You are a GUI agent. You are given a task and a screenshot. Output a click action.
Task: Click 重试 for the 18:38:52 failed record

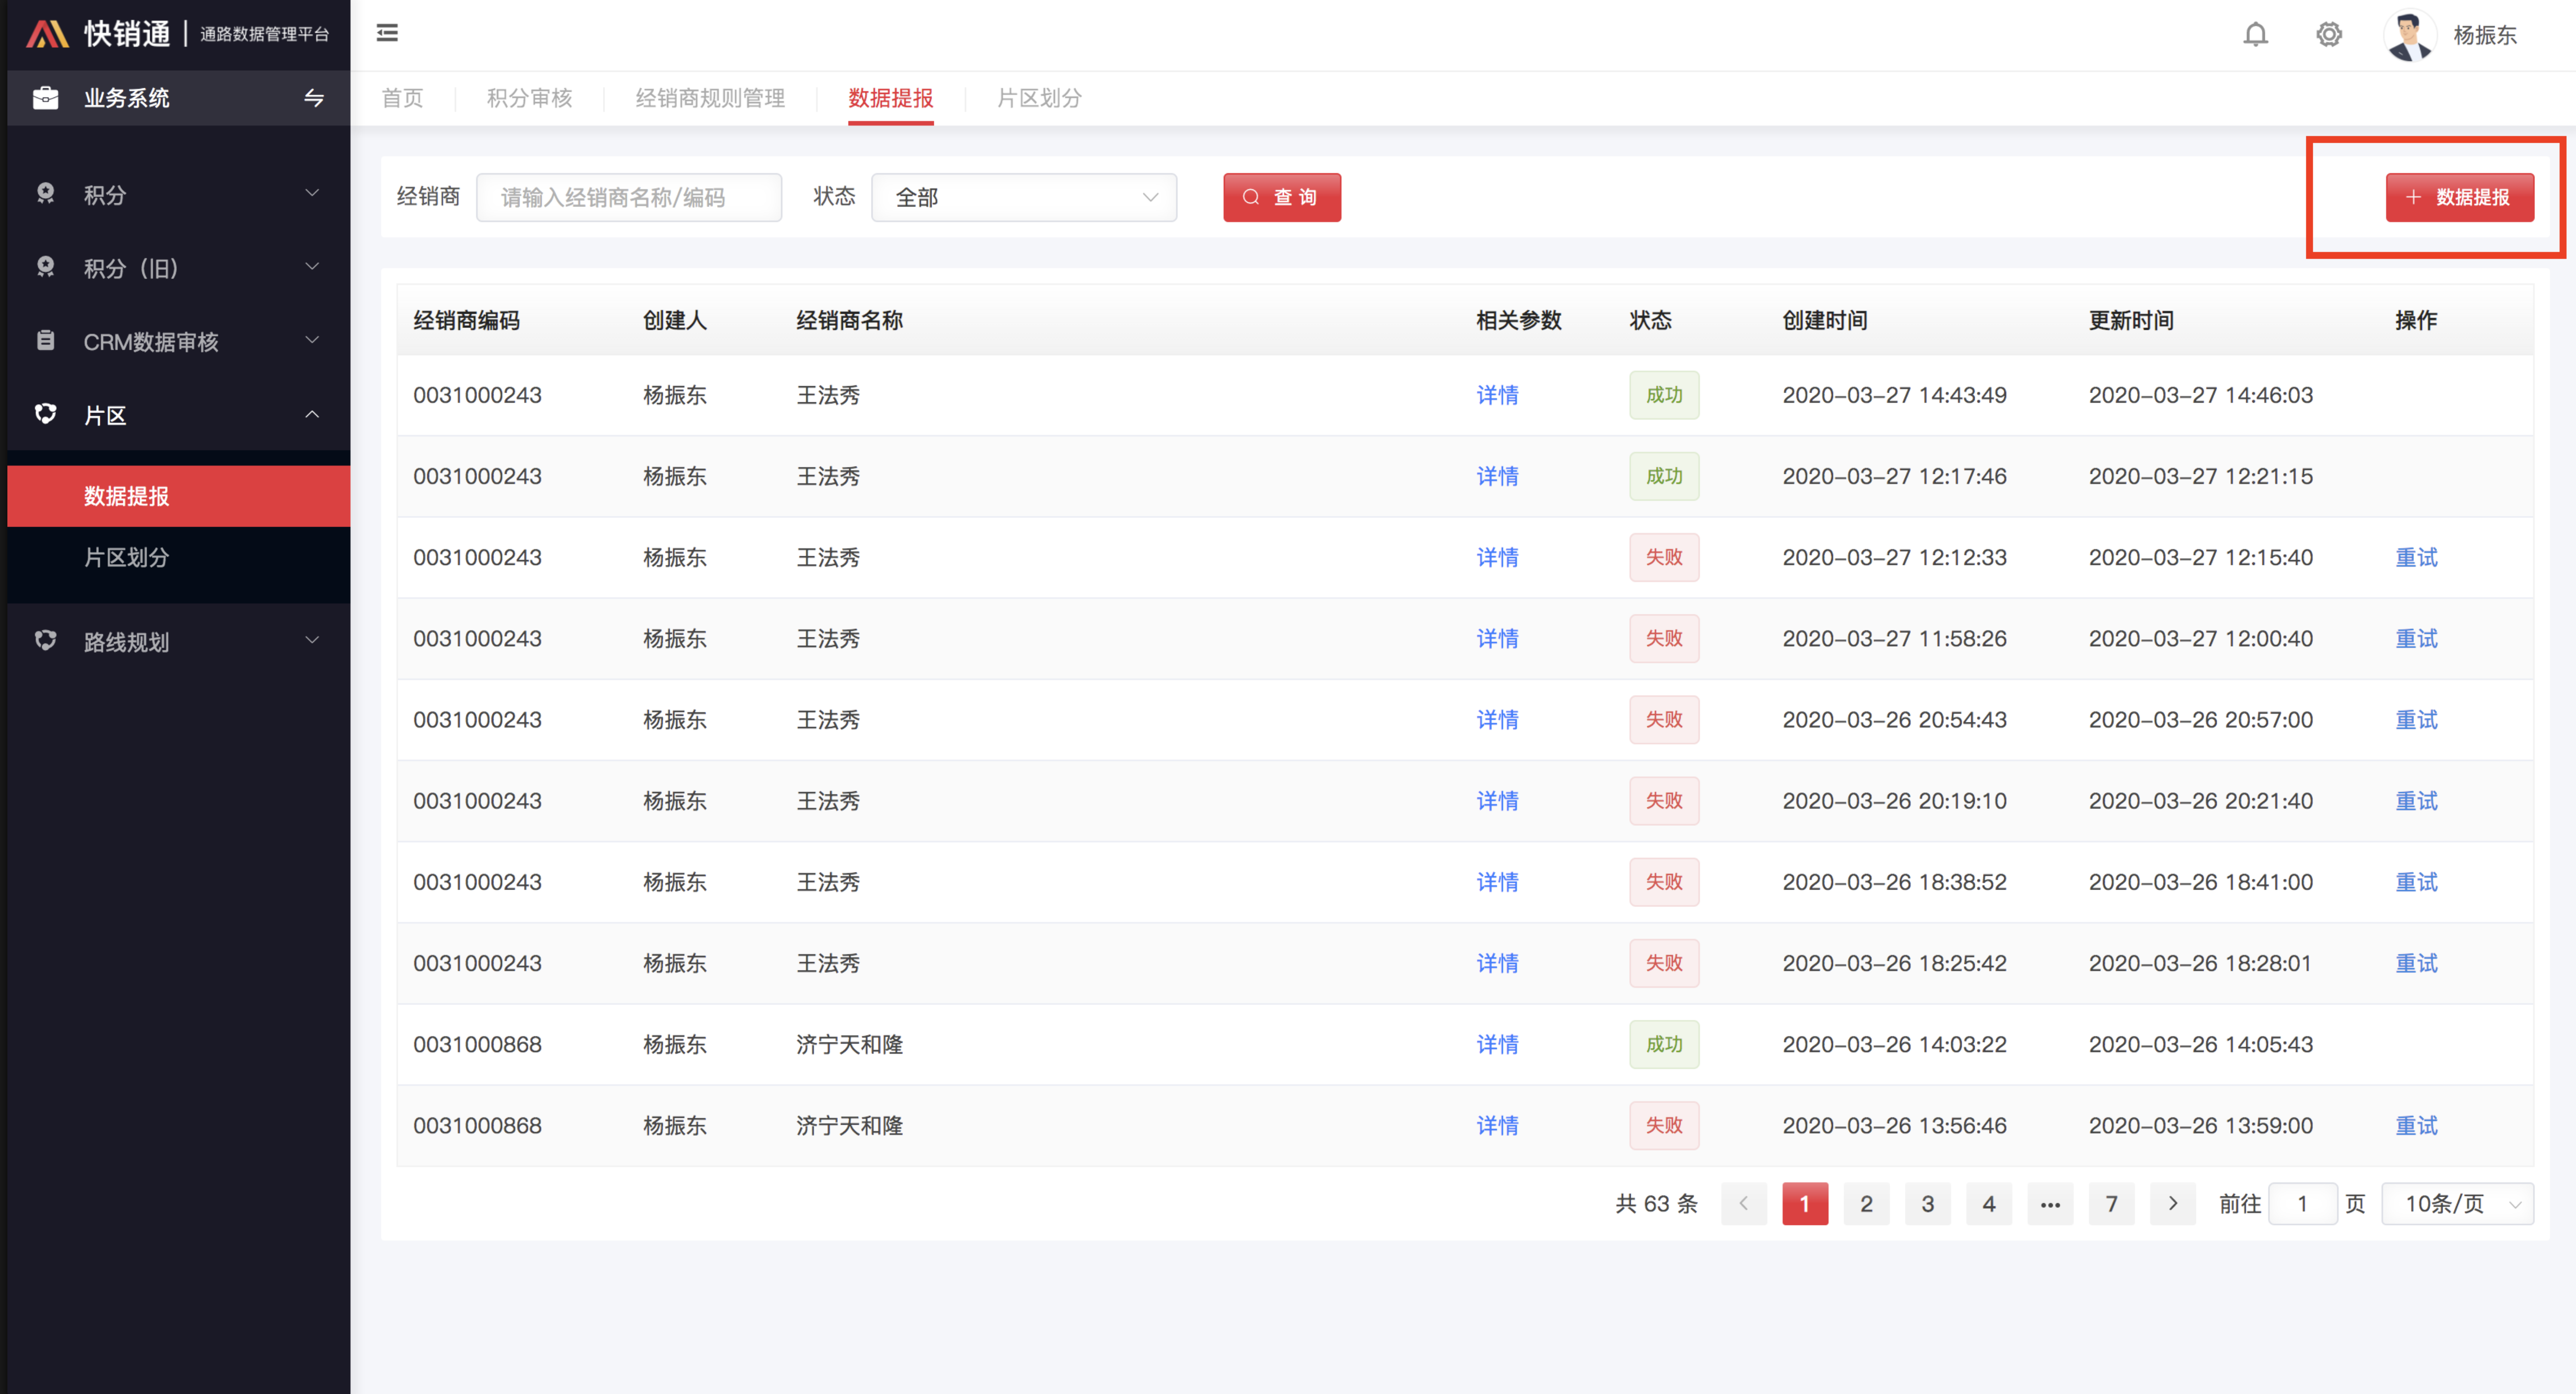tap(2416, 882)
